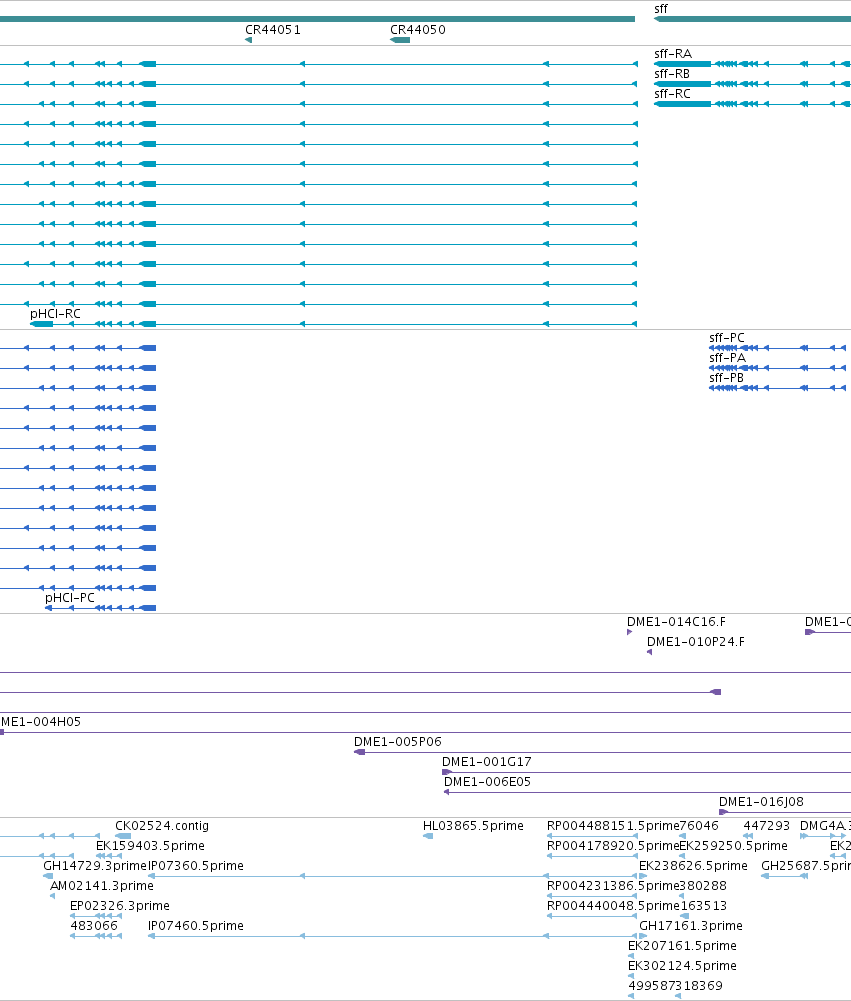Screen dimensions: 851x1001
Task: Select the EK159403.5prime EST label
Action: click(150, 846)
